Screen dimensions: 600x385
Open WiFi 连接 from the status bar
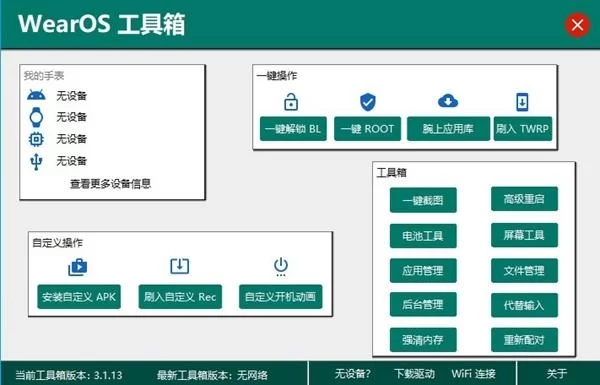tap(474, 374)
